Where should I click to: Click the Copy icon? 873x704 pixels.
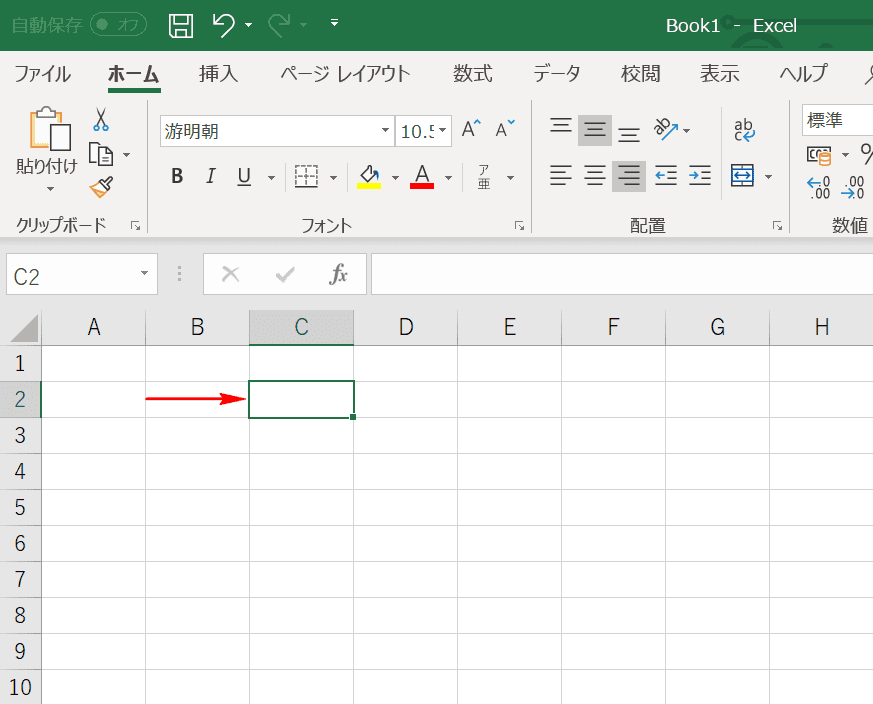[x=101, y=154]
